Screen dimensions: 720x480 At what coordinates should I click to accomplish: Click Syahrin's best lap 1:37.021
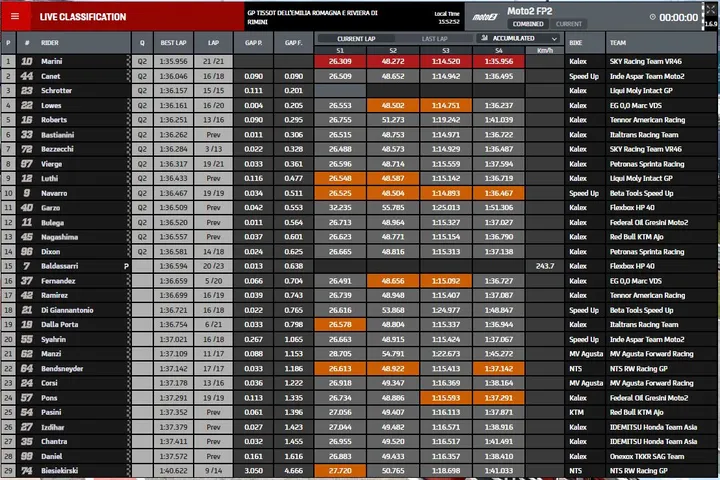[x=173, y=339]
